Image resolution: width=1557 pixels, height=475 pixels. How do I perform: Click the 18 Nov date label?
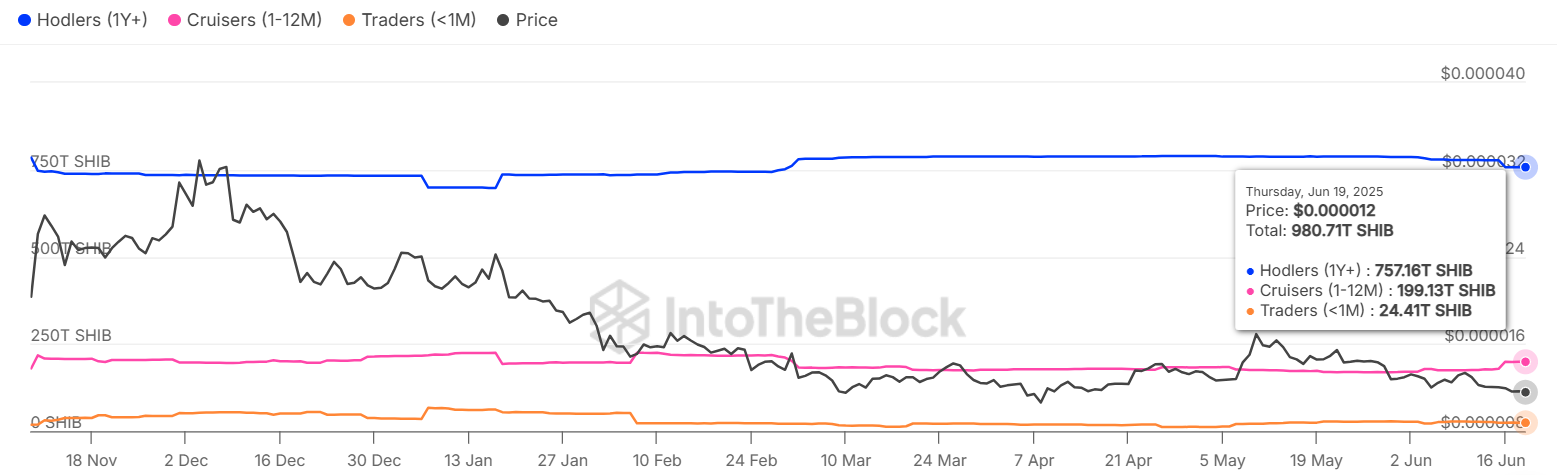(91, 462)
